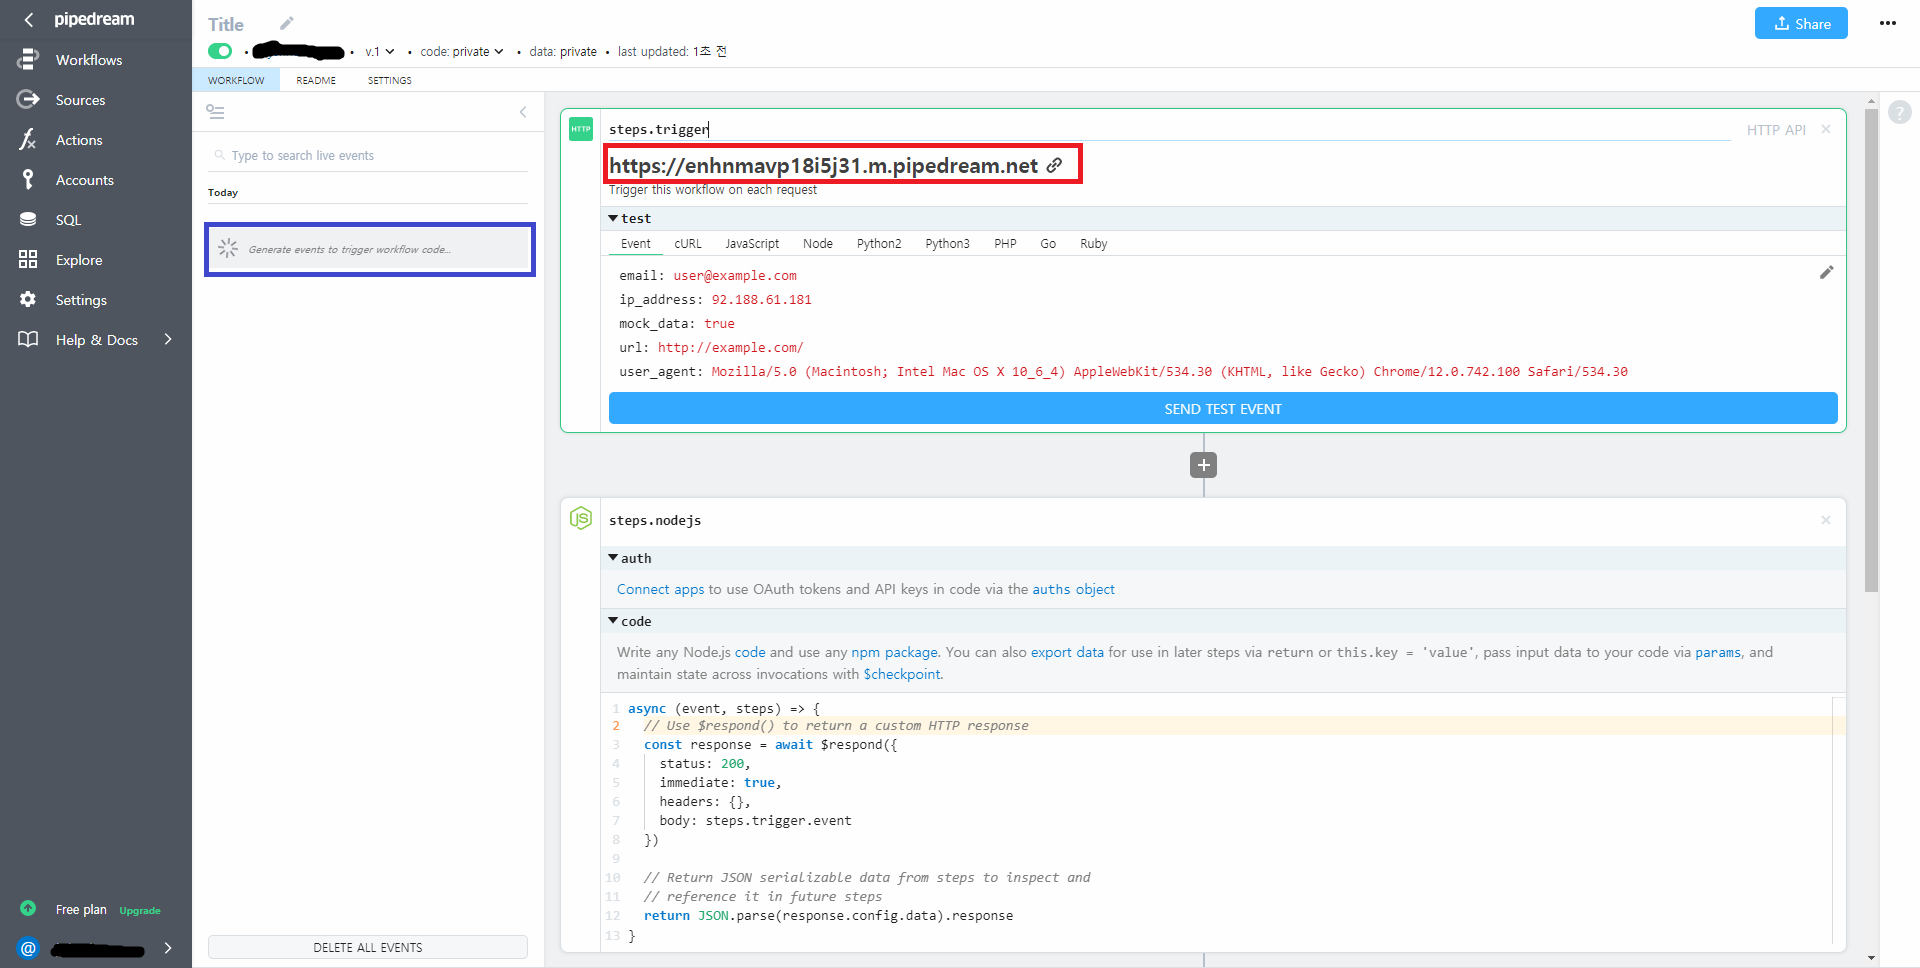Open Actions section icon
This screenshot has height=968, width=1920.
pos(28,140)
